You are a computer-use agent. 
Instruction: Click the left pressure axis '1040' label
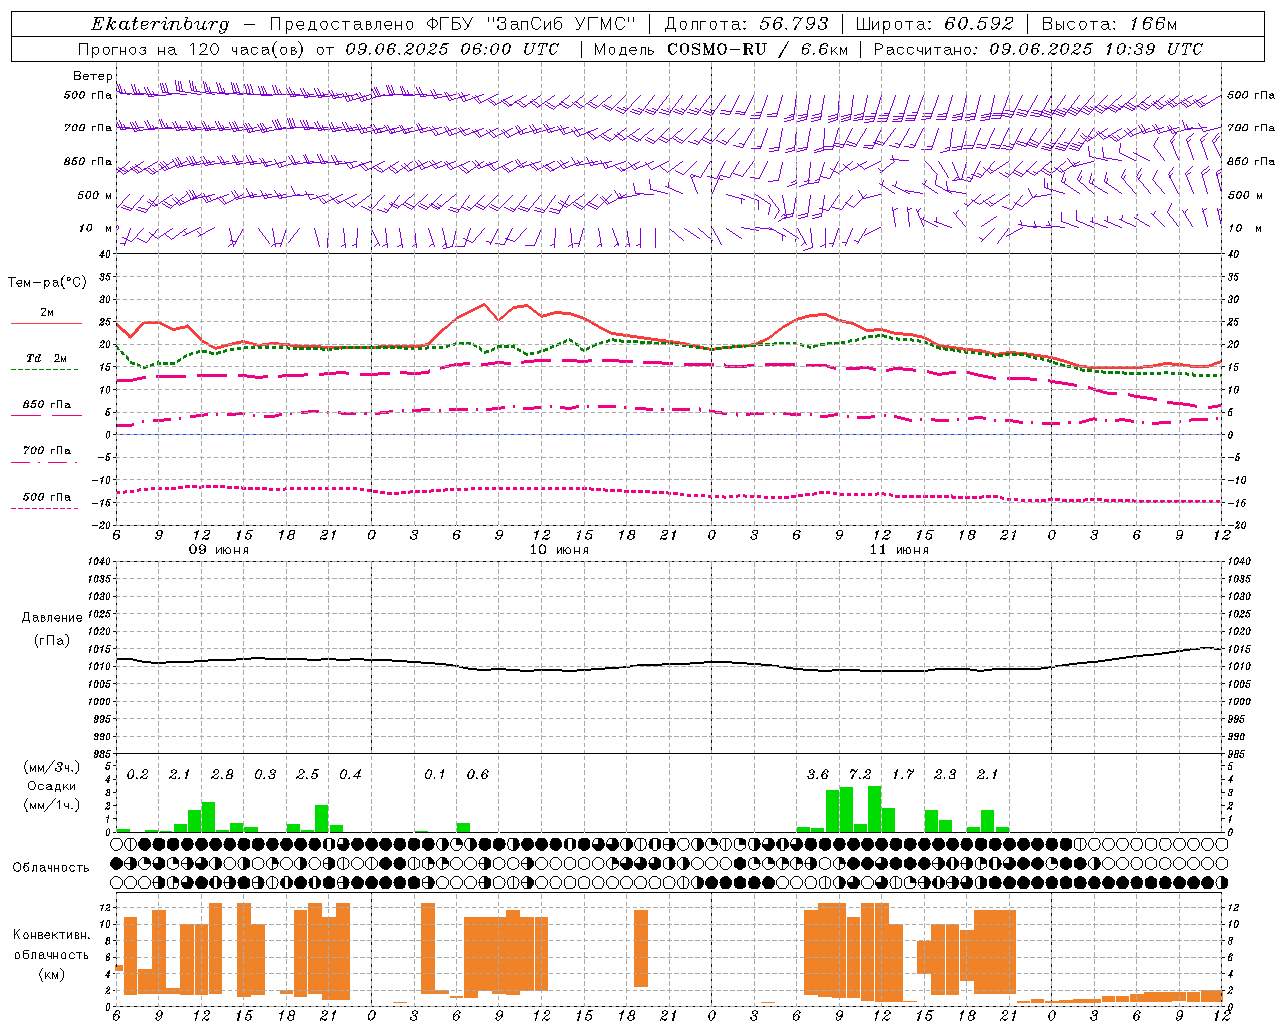[x=100, y=561]
